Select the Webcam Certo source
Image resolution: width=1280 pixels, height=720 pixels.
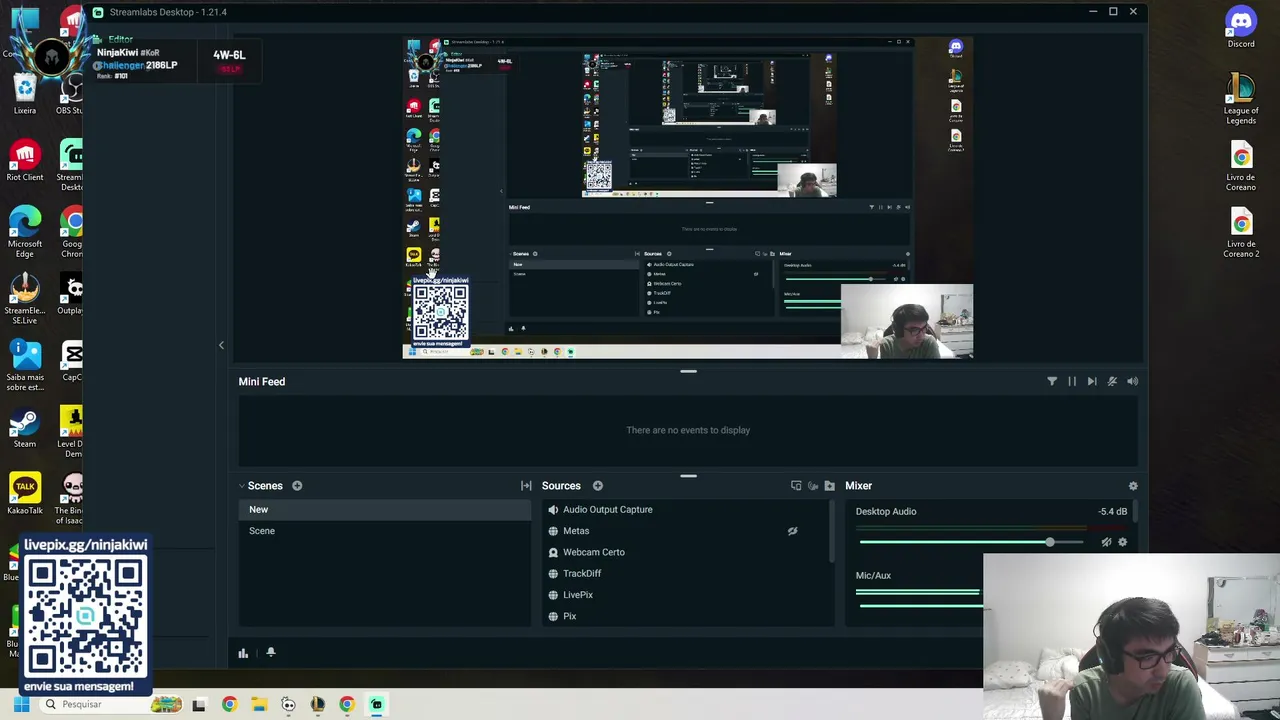tap(686, 552)
